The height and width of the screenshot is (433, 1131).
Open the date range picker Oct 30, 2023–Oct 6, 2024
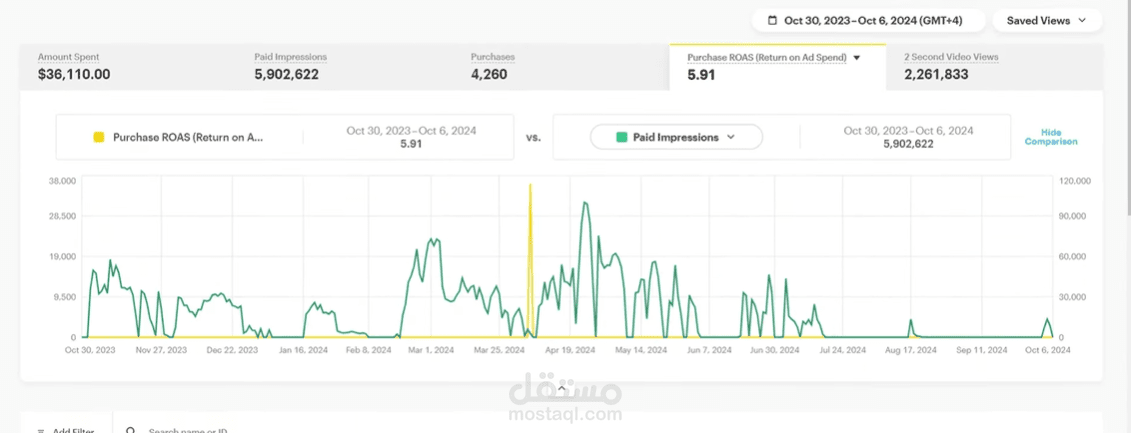[x=868, y=20]
